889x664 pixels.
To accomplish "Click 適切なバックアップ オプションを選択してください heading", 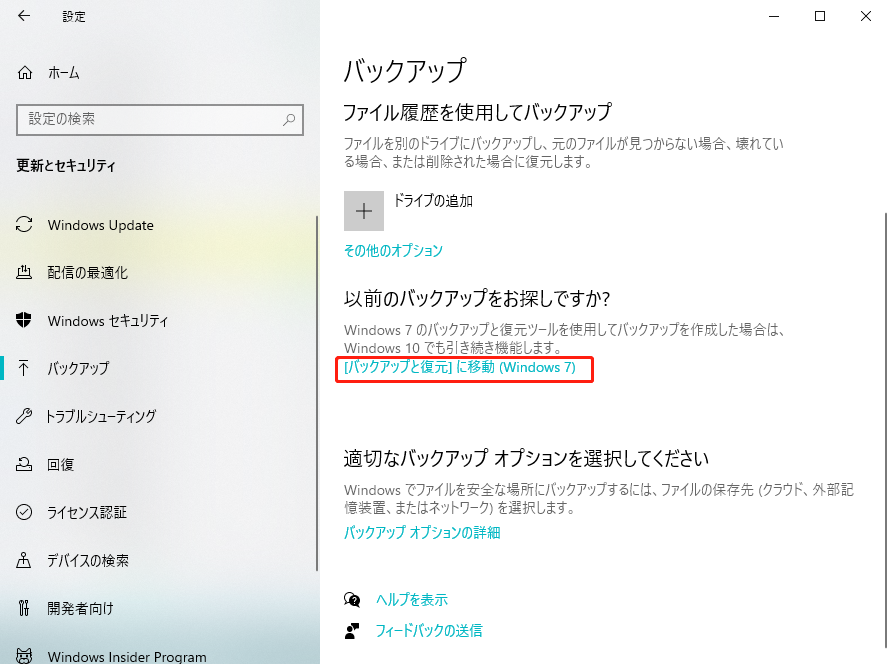I will coord(526,458).
